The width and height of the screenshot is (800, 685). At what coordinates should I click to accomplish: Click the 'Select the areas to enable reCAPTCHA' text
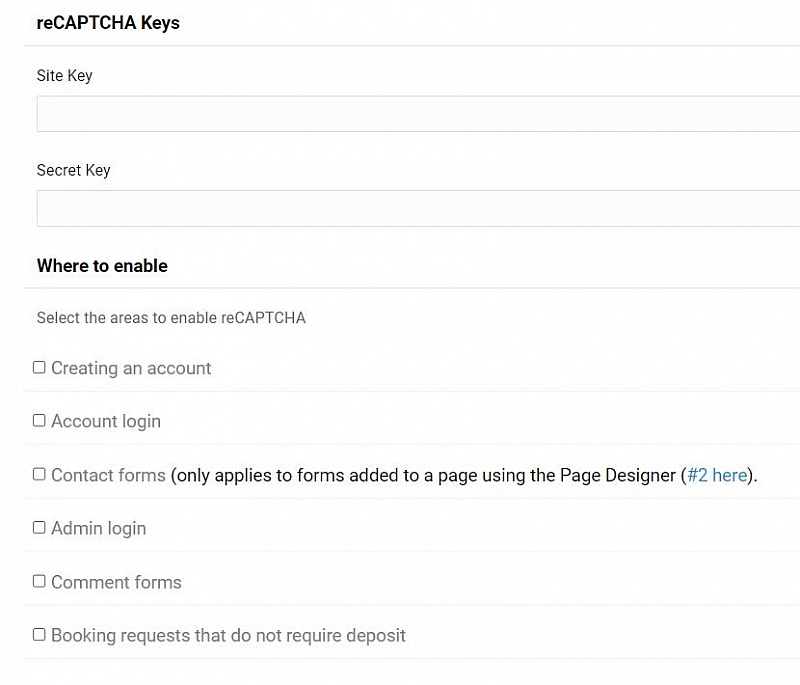click(171, 318)
